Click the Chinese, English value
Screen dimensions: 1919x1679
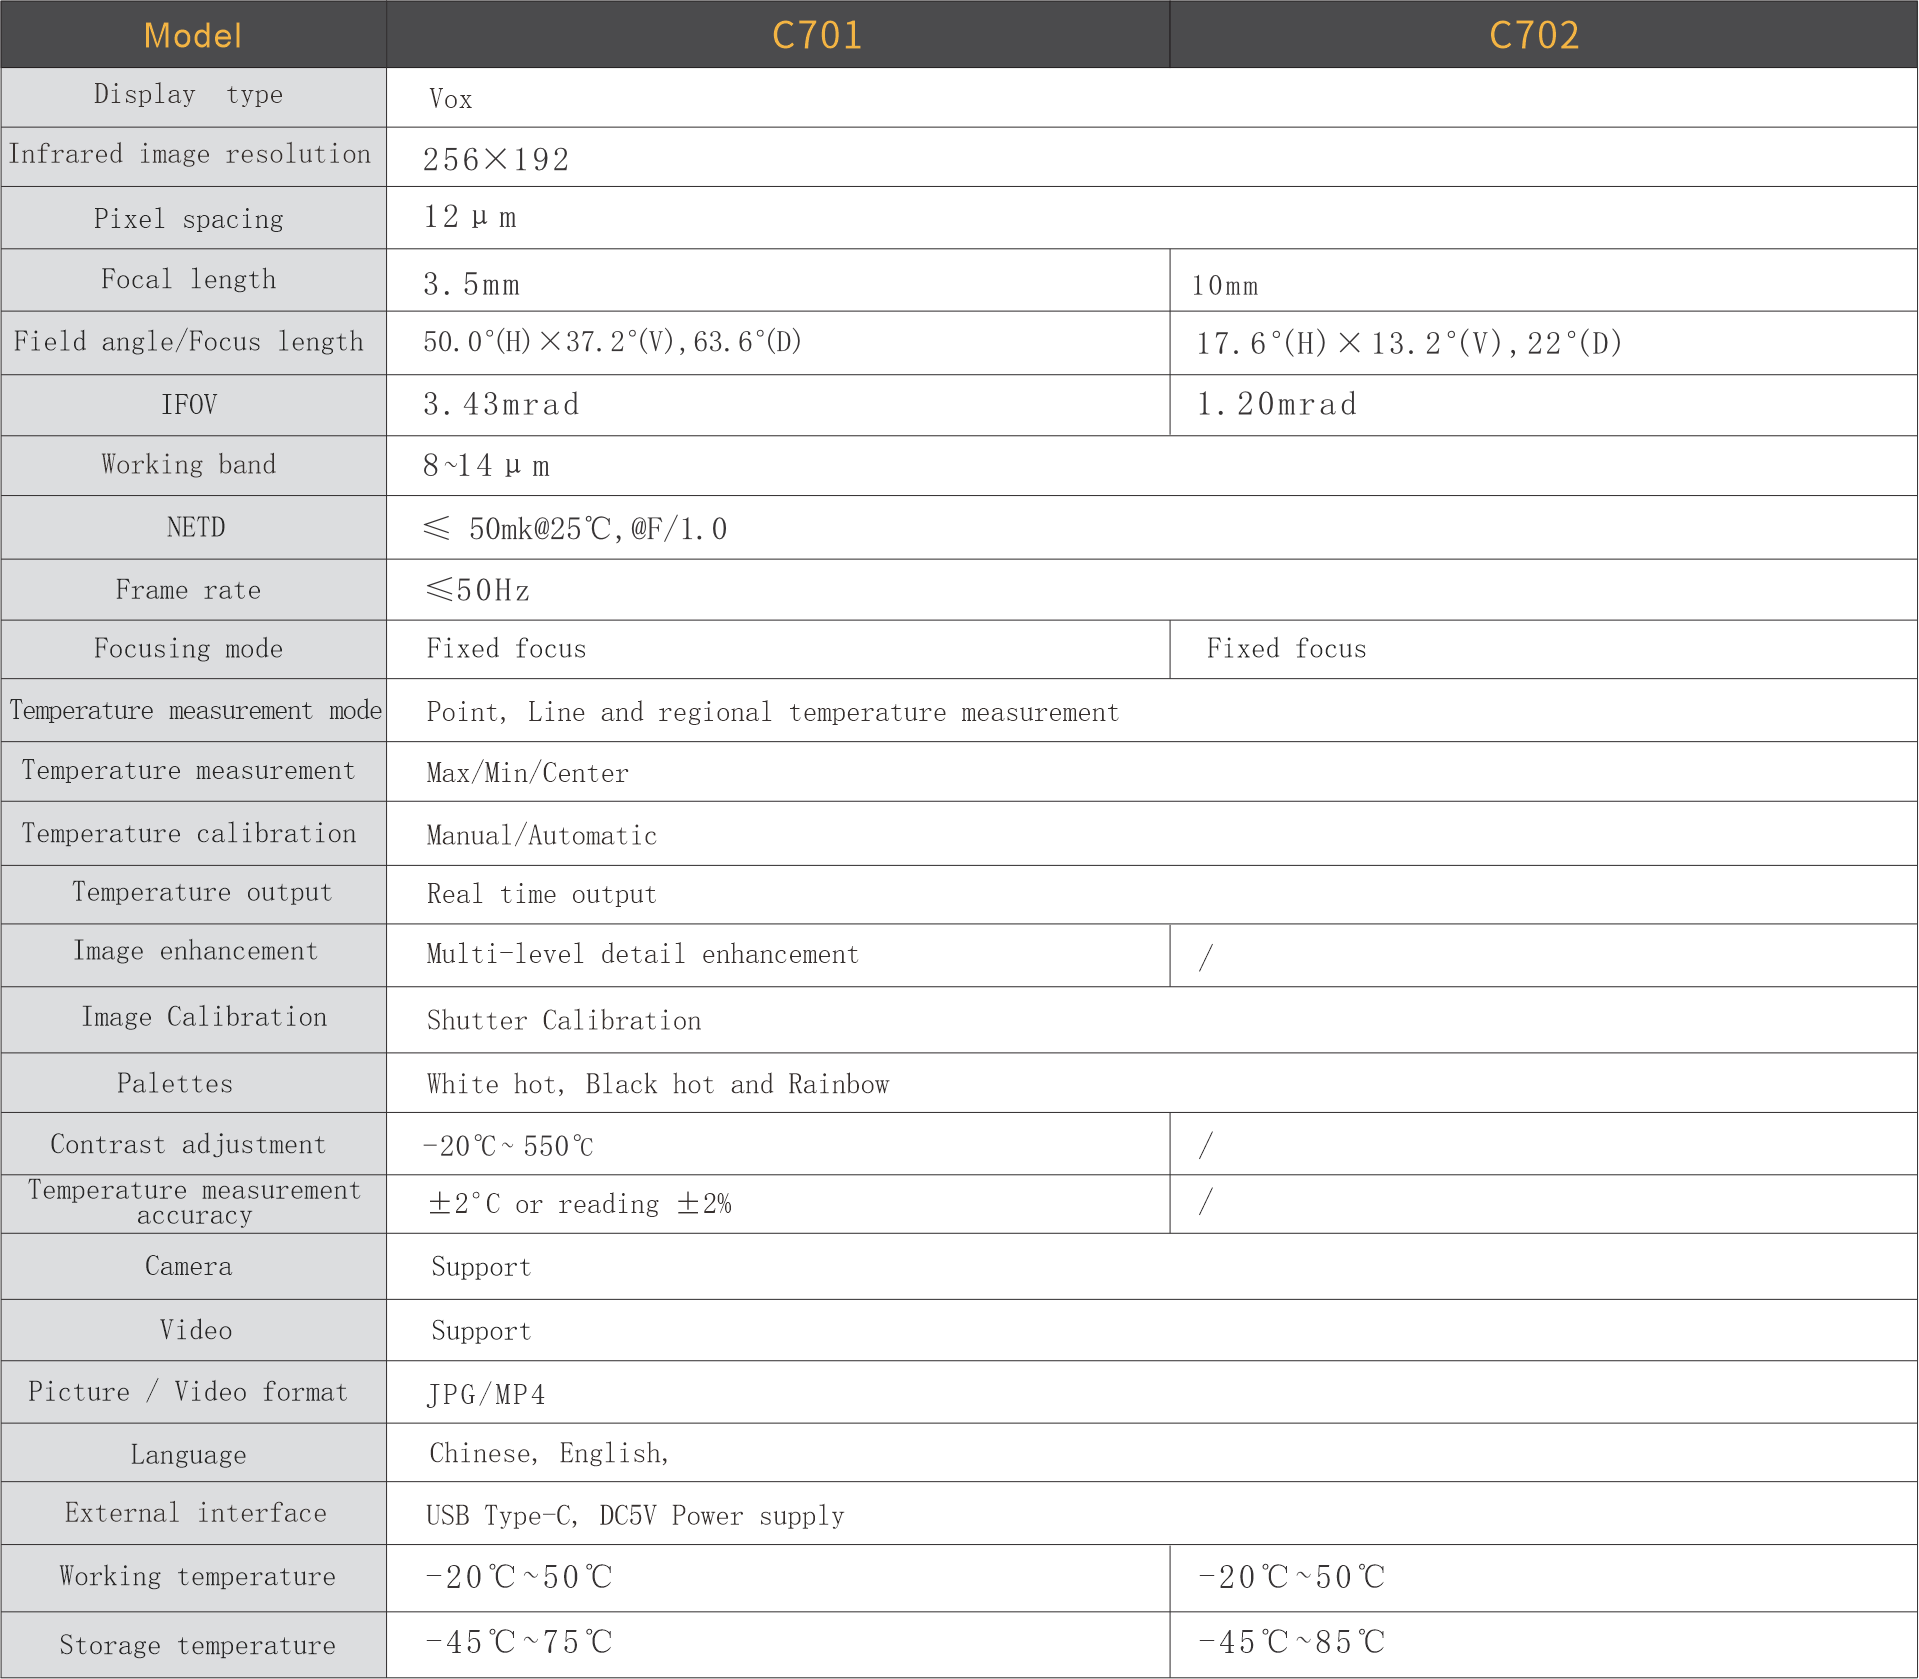[x=549, y=1453]
